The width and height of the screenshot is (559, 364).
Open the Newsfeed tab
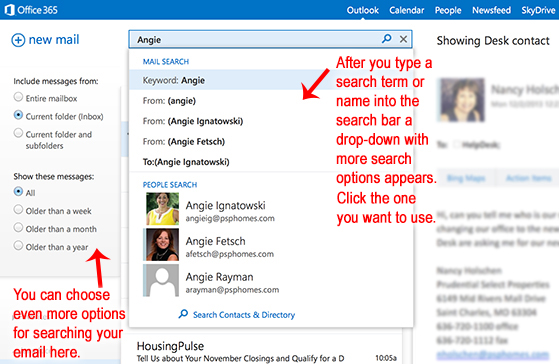[x=491, y=10]
